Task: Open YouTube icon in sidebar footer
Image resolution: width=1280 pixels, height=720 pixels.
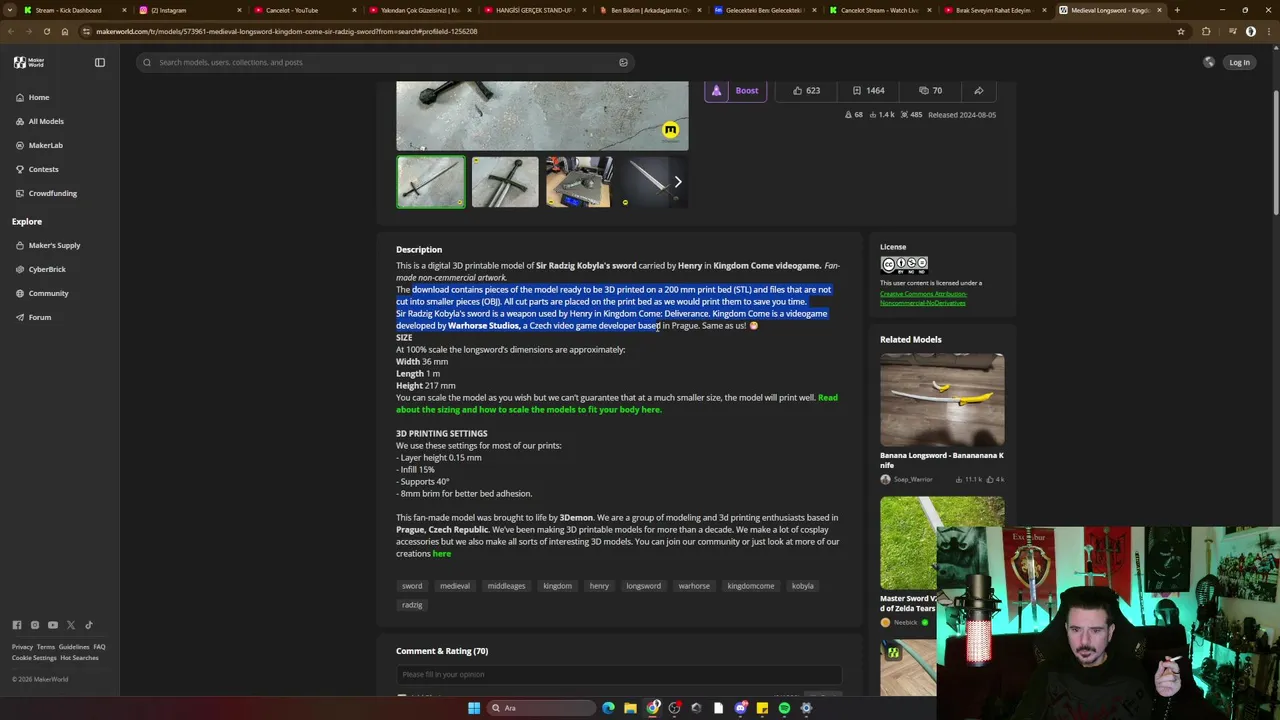Action: coord(53,625)
